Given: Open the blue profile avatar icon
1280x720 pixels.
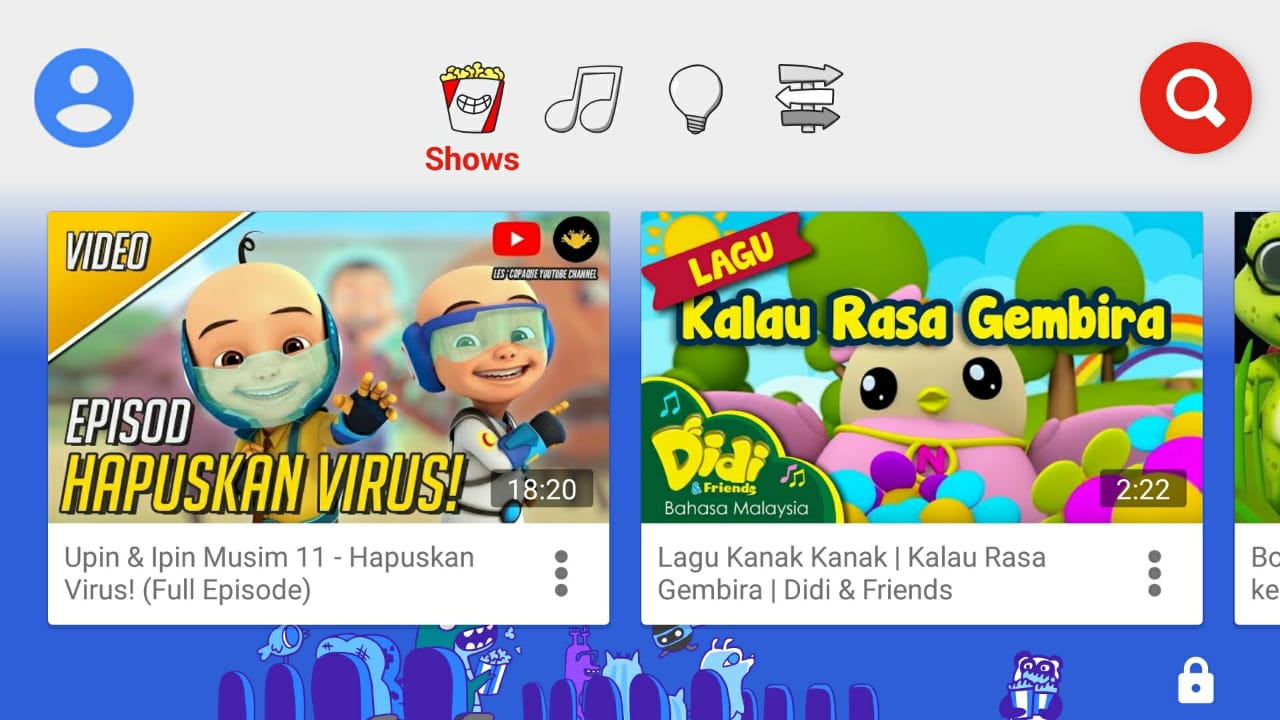Looking at the screenshot, I should click(84, 98).
